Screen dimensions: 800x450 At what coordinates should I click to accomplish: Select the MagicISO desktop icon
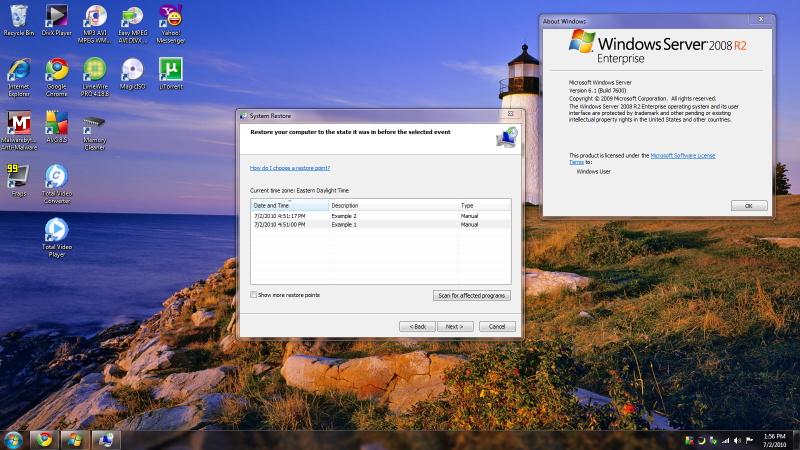click(x=133, y=74)
